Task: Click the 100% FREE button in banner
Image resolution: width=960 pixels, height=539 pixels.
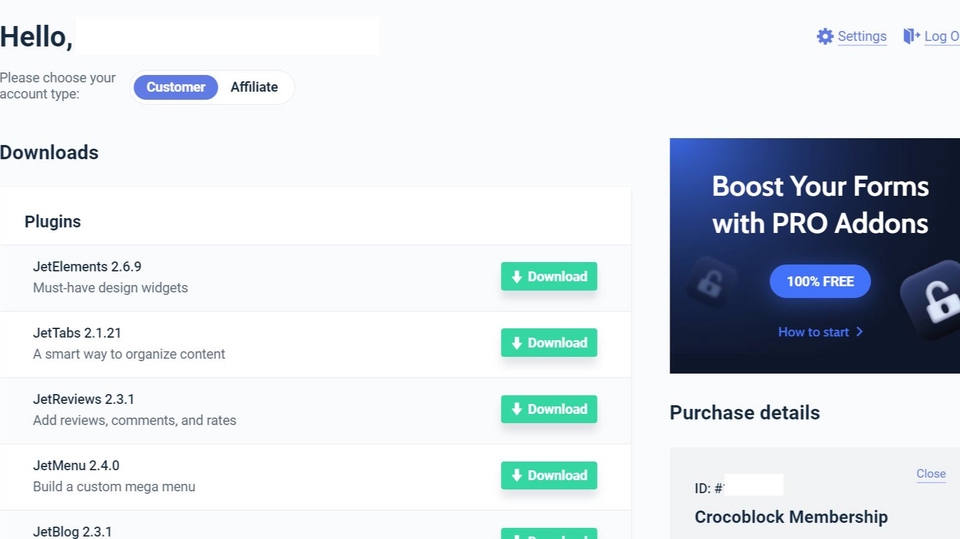Action: 820,281
